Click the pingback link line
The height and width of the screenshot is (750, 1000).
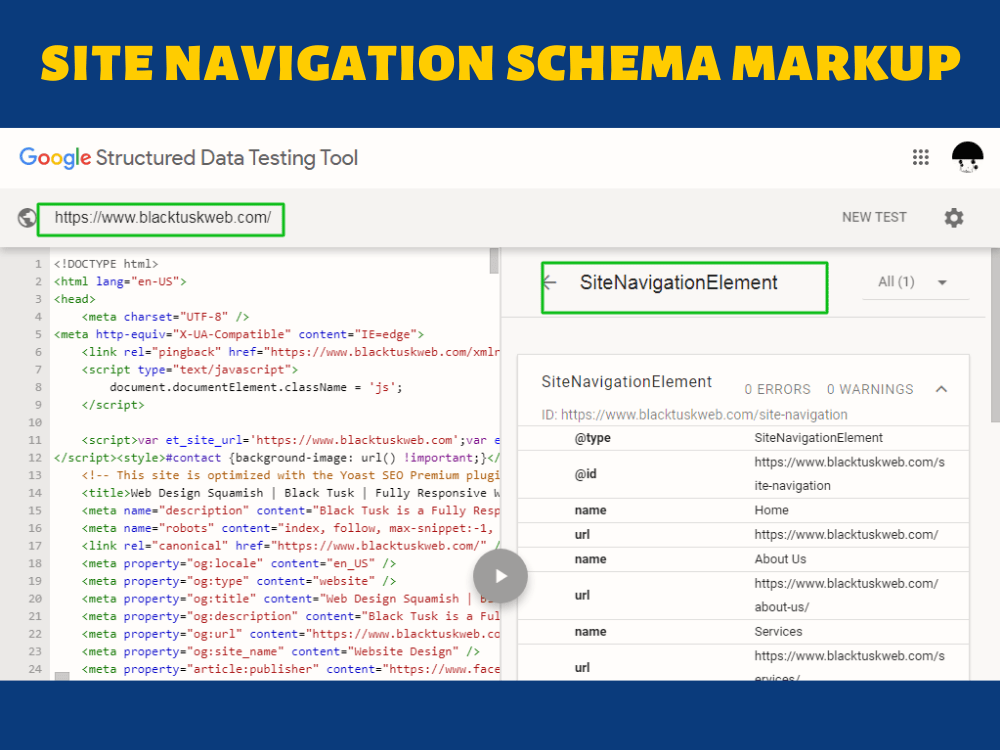pos(290,352)
